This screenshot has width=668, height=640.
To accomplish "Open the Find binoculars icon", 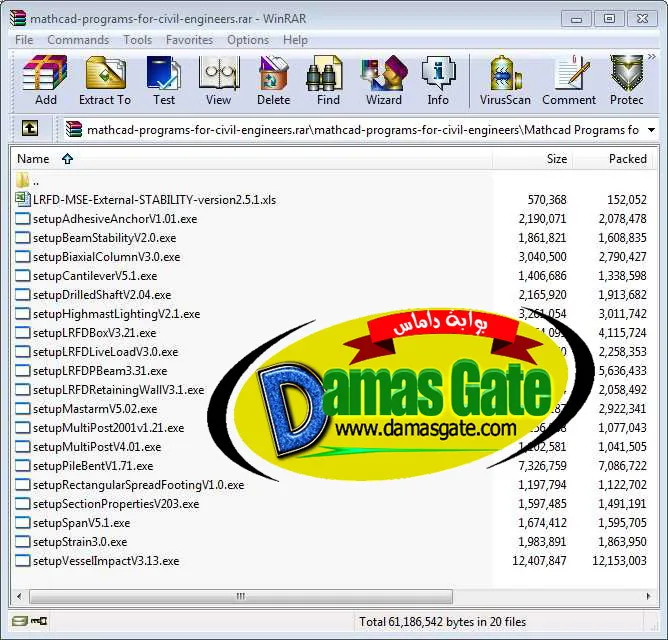I will (x=327, y=73).
